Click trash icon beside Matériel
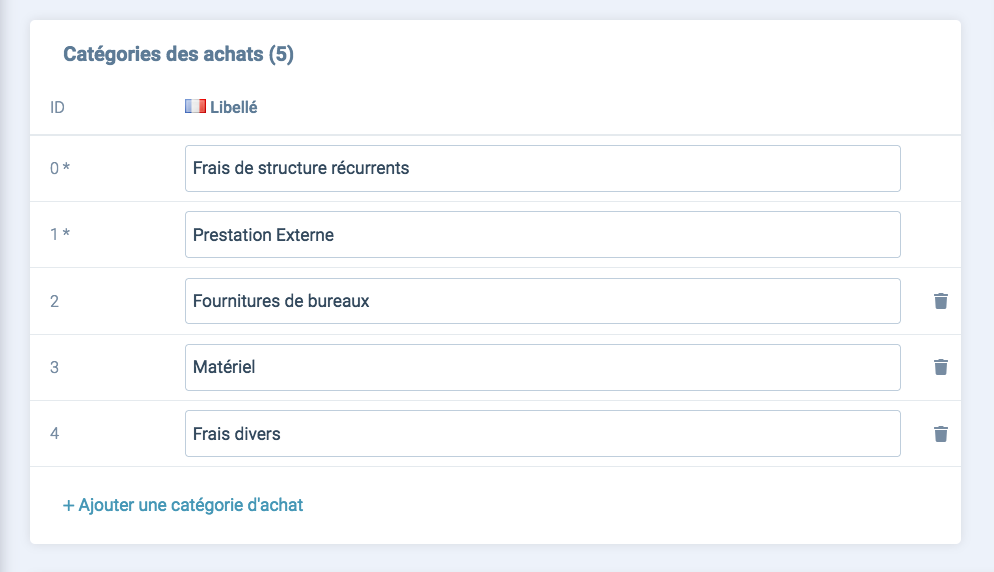 (941, 367)
